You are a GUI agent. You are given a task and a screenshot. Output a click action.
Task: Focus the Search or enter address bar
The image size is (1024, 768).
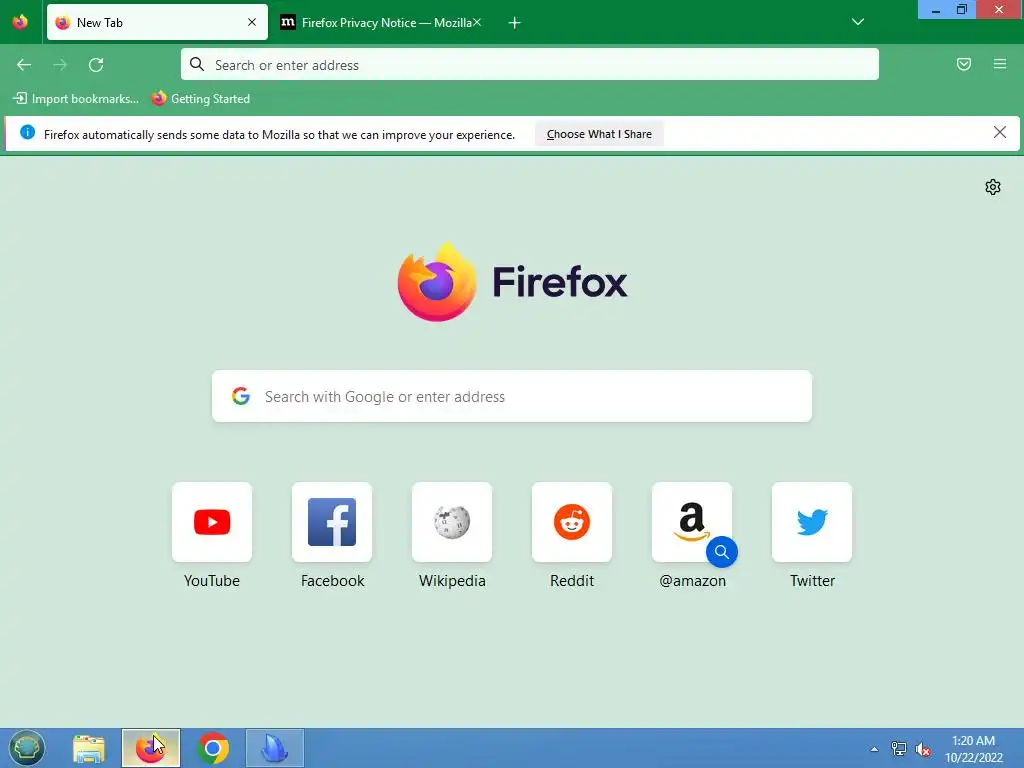click(x=530, y=64)
